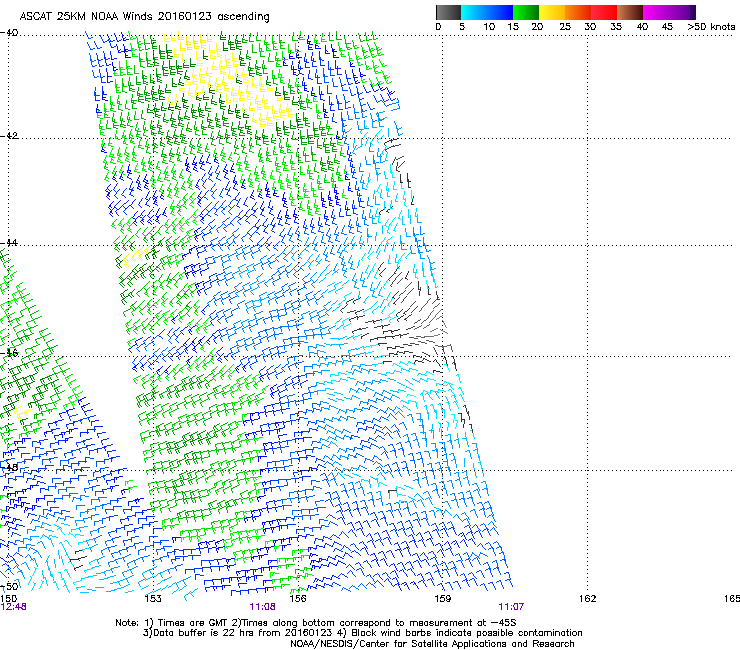The height and width of the screenshot is (650, 740).
Task: Click the 165 longitude label
Action: (x=732, y=599)
